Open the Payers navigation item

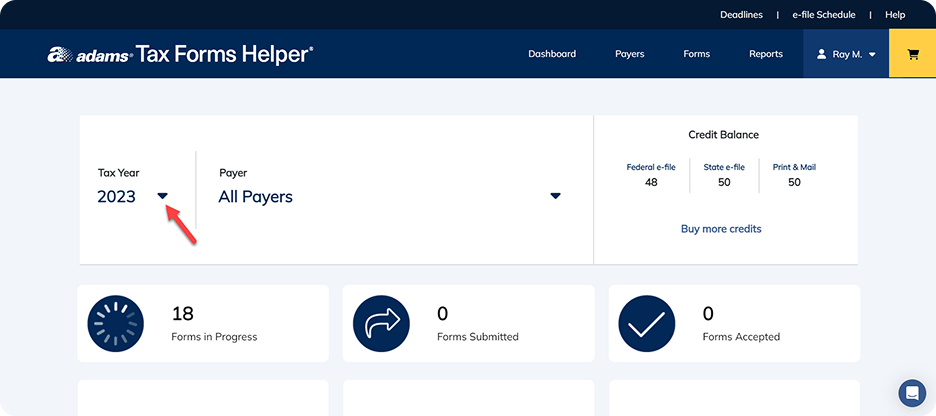pos(630,54)
